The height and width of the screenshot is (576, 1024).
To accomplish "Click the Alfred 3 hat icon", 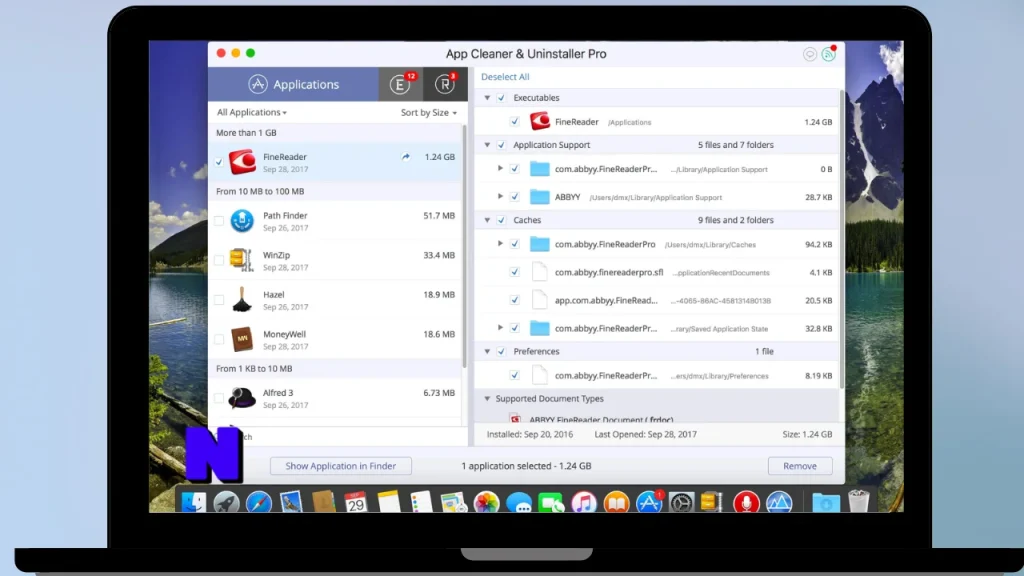I will (242, 398).
